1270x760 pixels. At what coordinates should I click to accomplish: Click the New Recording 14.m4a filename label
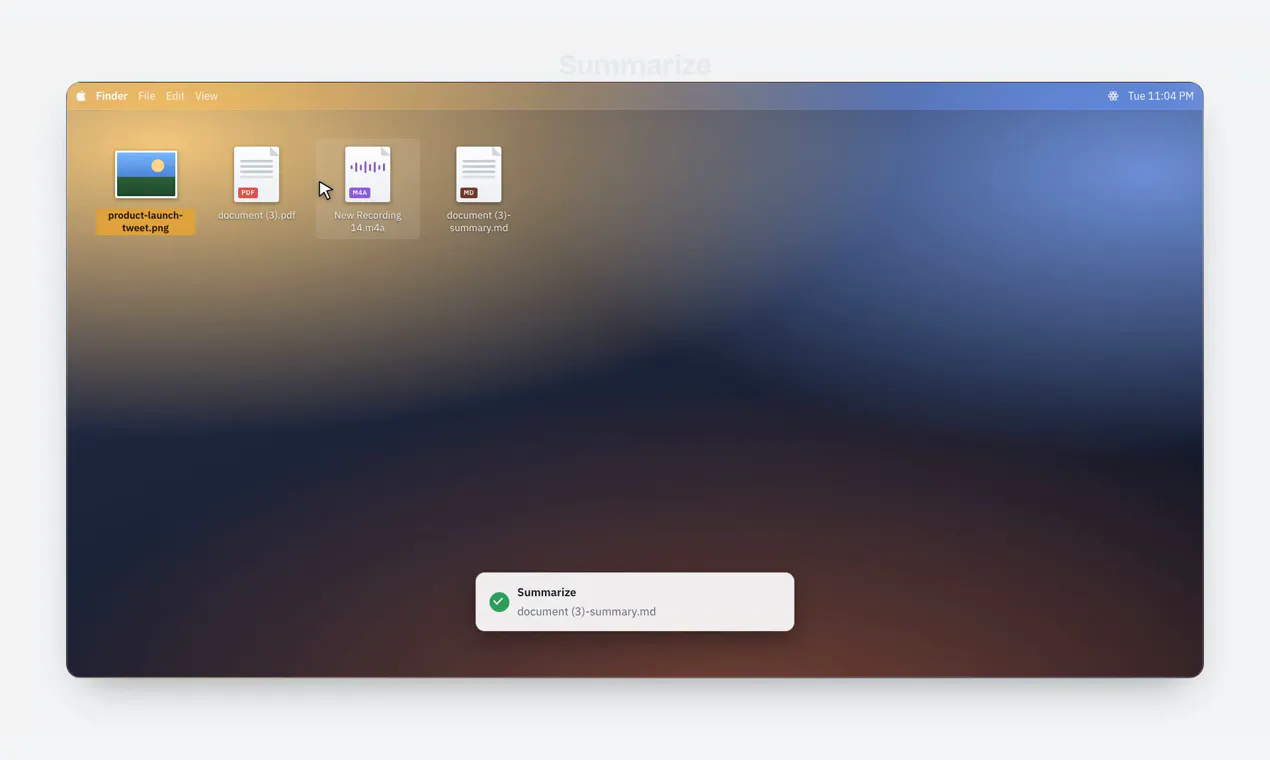click(x=368, y=221)
